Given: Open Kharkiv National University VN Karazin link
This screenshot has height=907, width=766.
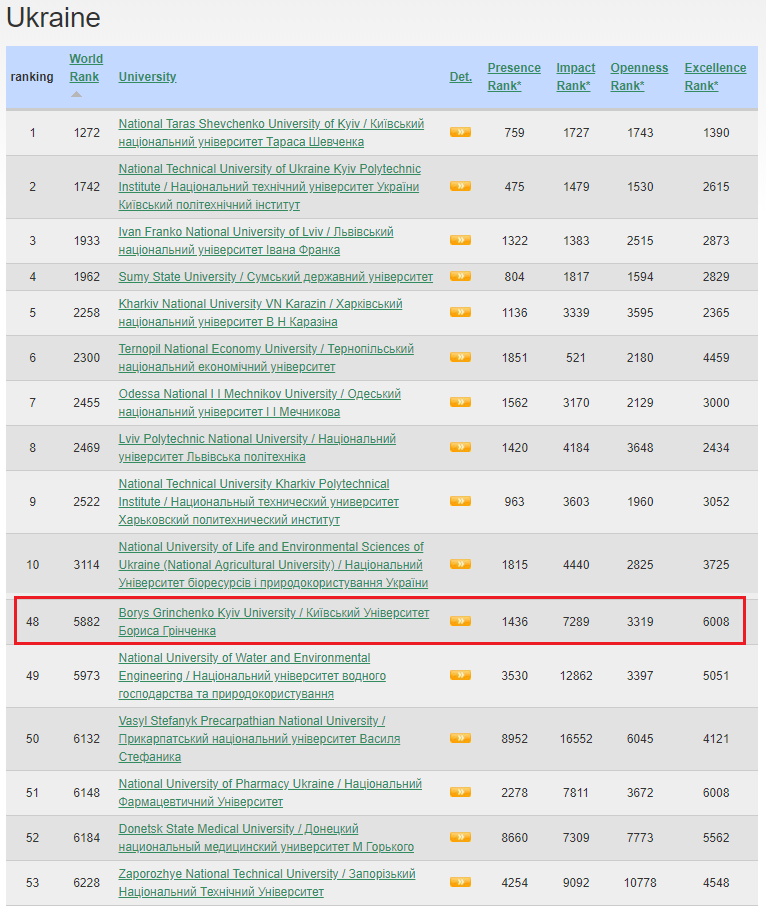Looking at the screenshot, I should [260, 312].
